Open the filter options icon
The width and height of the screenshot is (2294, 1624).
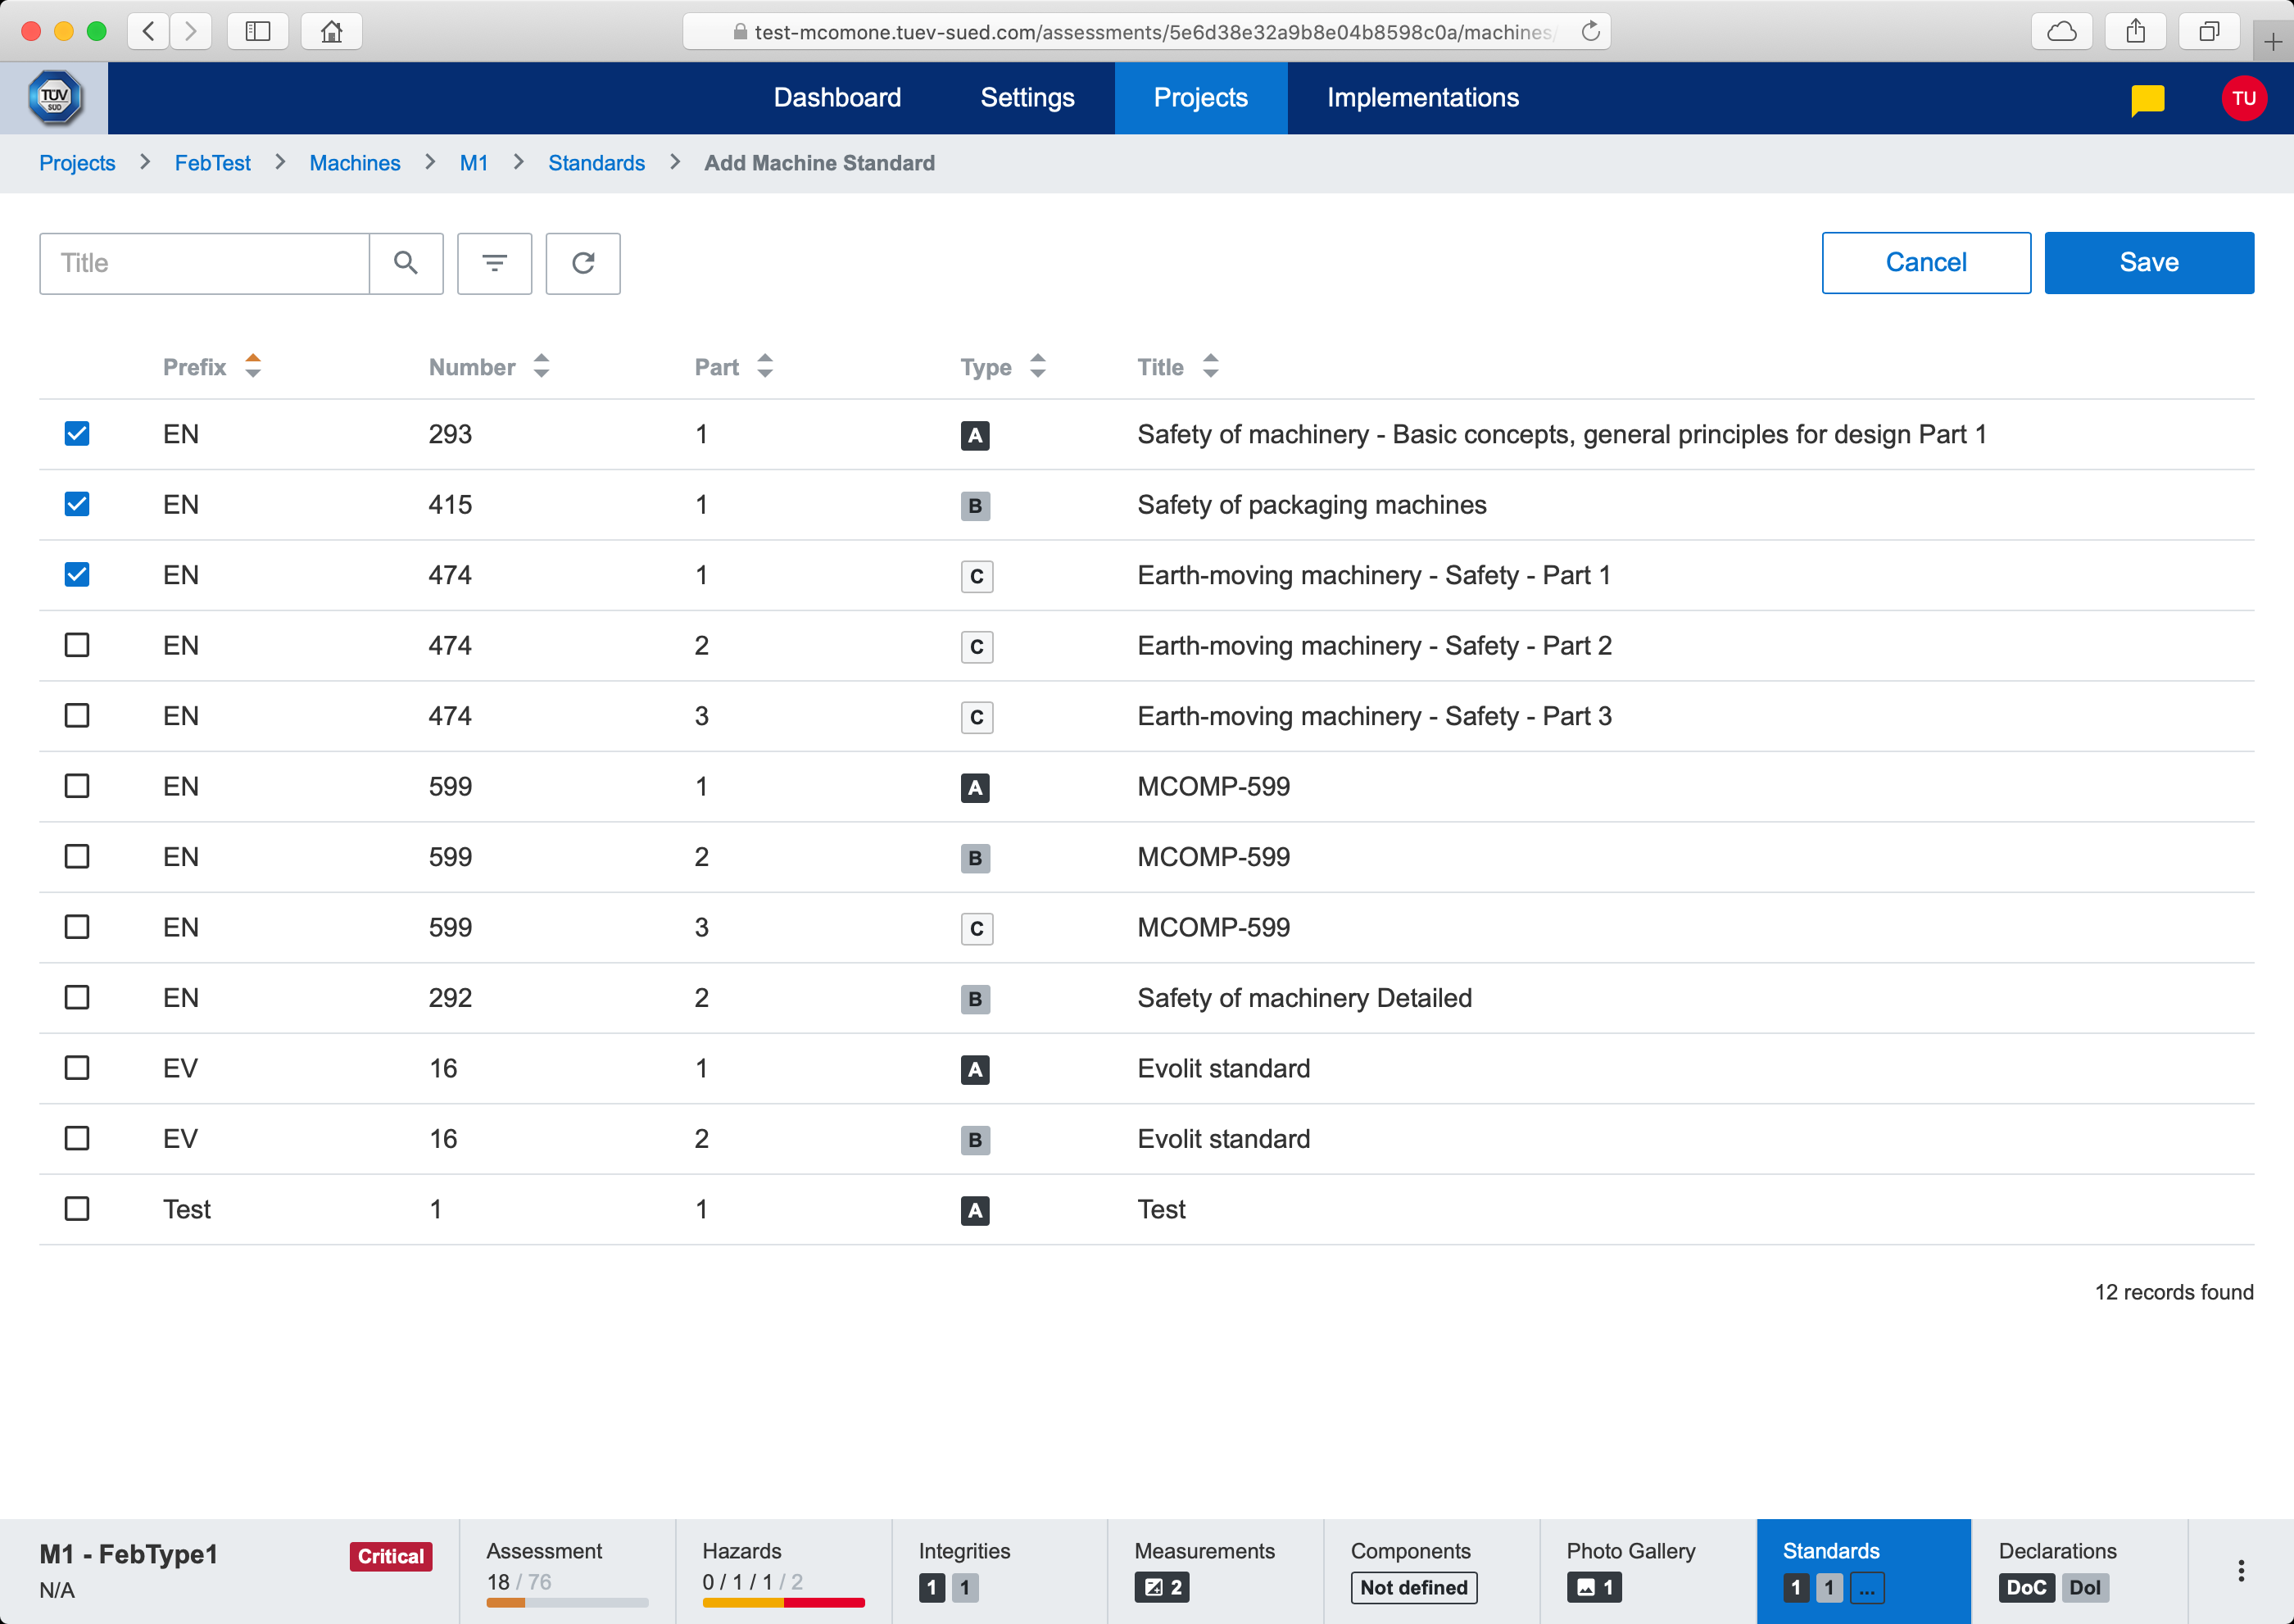click(494, 263)
